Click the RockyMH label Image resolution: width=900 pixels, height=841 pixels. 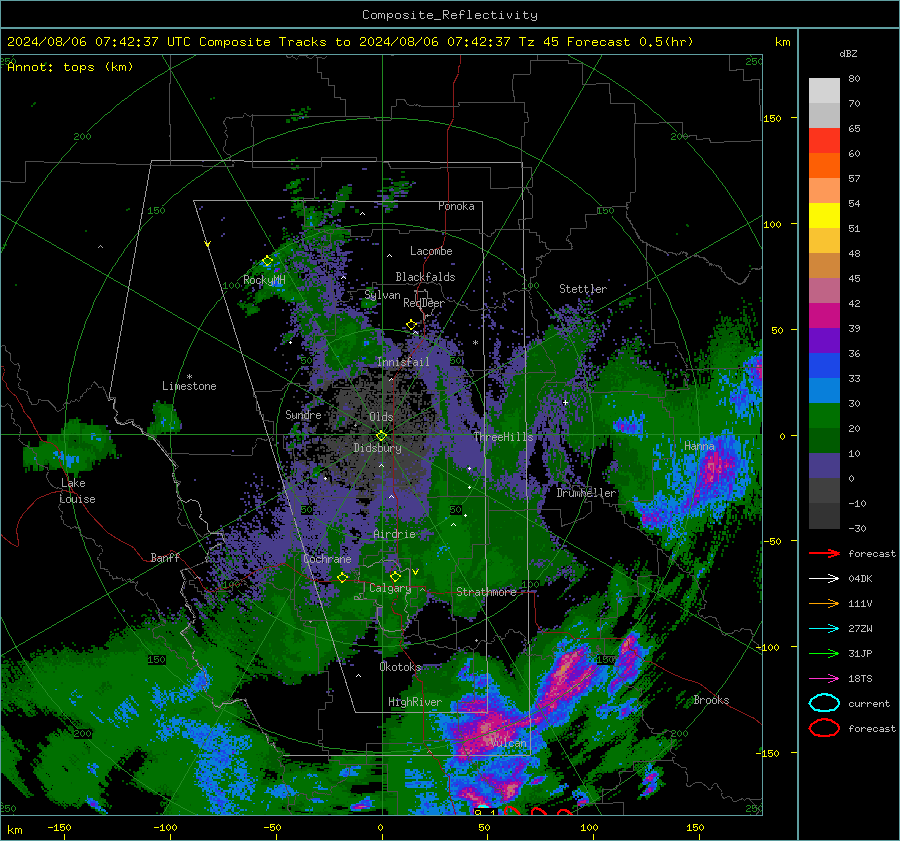[264, 280]
